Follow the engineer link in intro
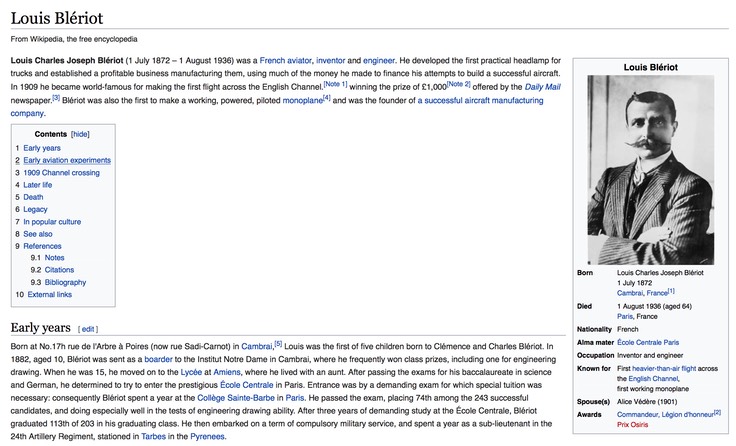This screenshot has height=446, width=736. [x=379, y=61]
